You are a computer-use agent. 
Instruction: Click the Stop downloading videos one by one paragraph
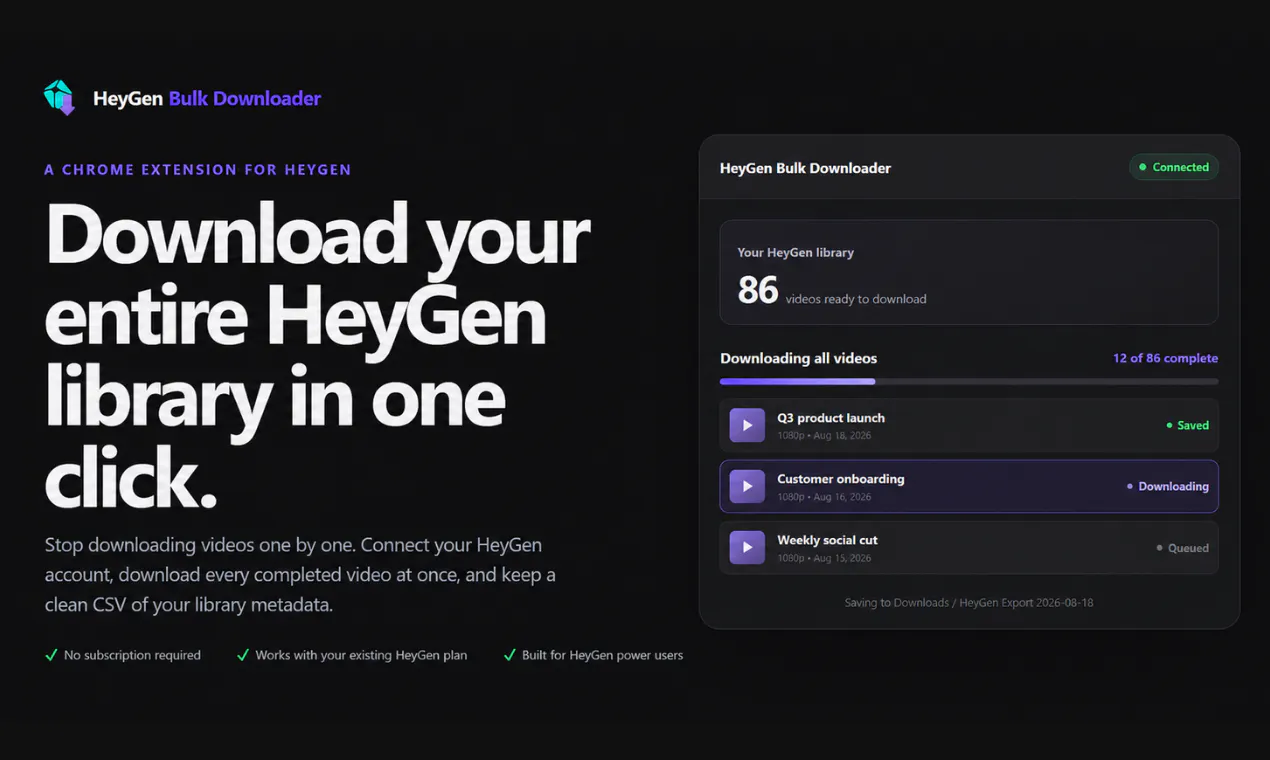click(x=300, y=575)
